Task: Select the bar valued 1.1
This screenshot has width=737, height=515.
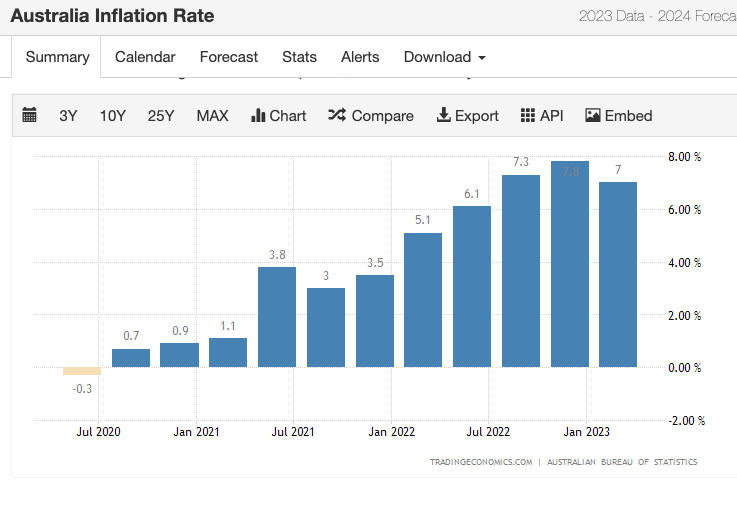Action: tap(228, 352)
